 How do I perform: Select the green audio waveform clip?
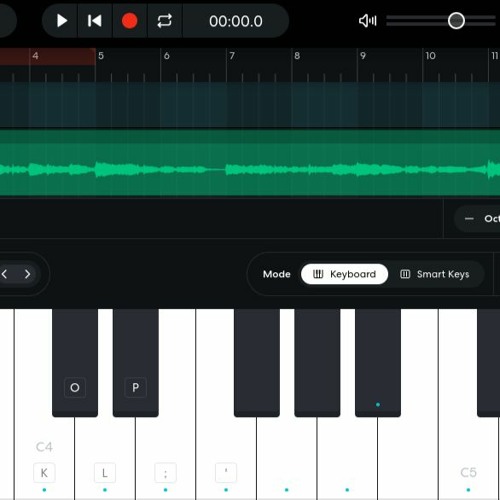click(250, 163)
